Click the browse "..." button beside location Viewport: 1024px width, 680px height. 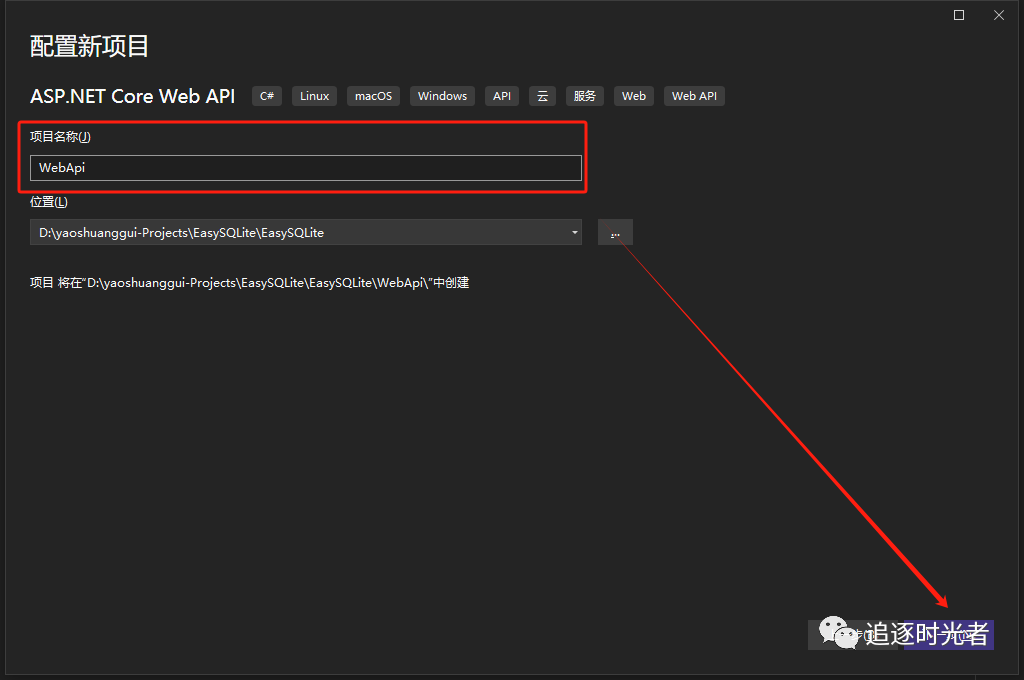point(615,233)
